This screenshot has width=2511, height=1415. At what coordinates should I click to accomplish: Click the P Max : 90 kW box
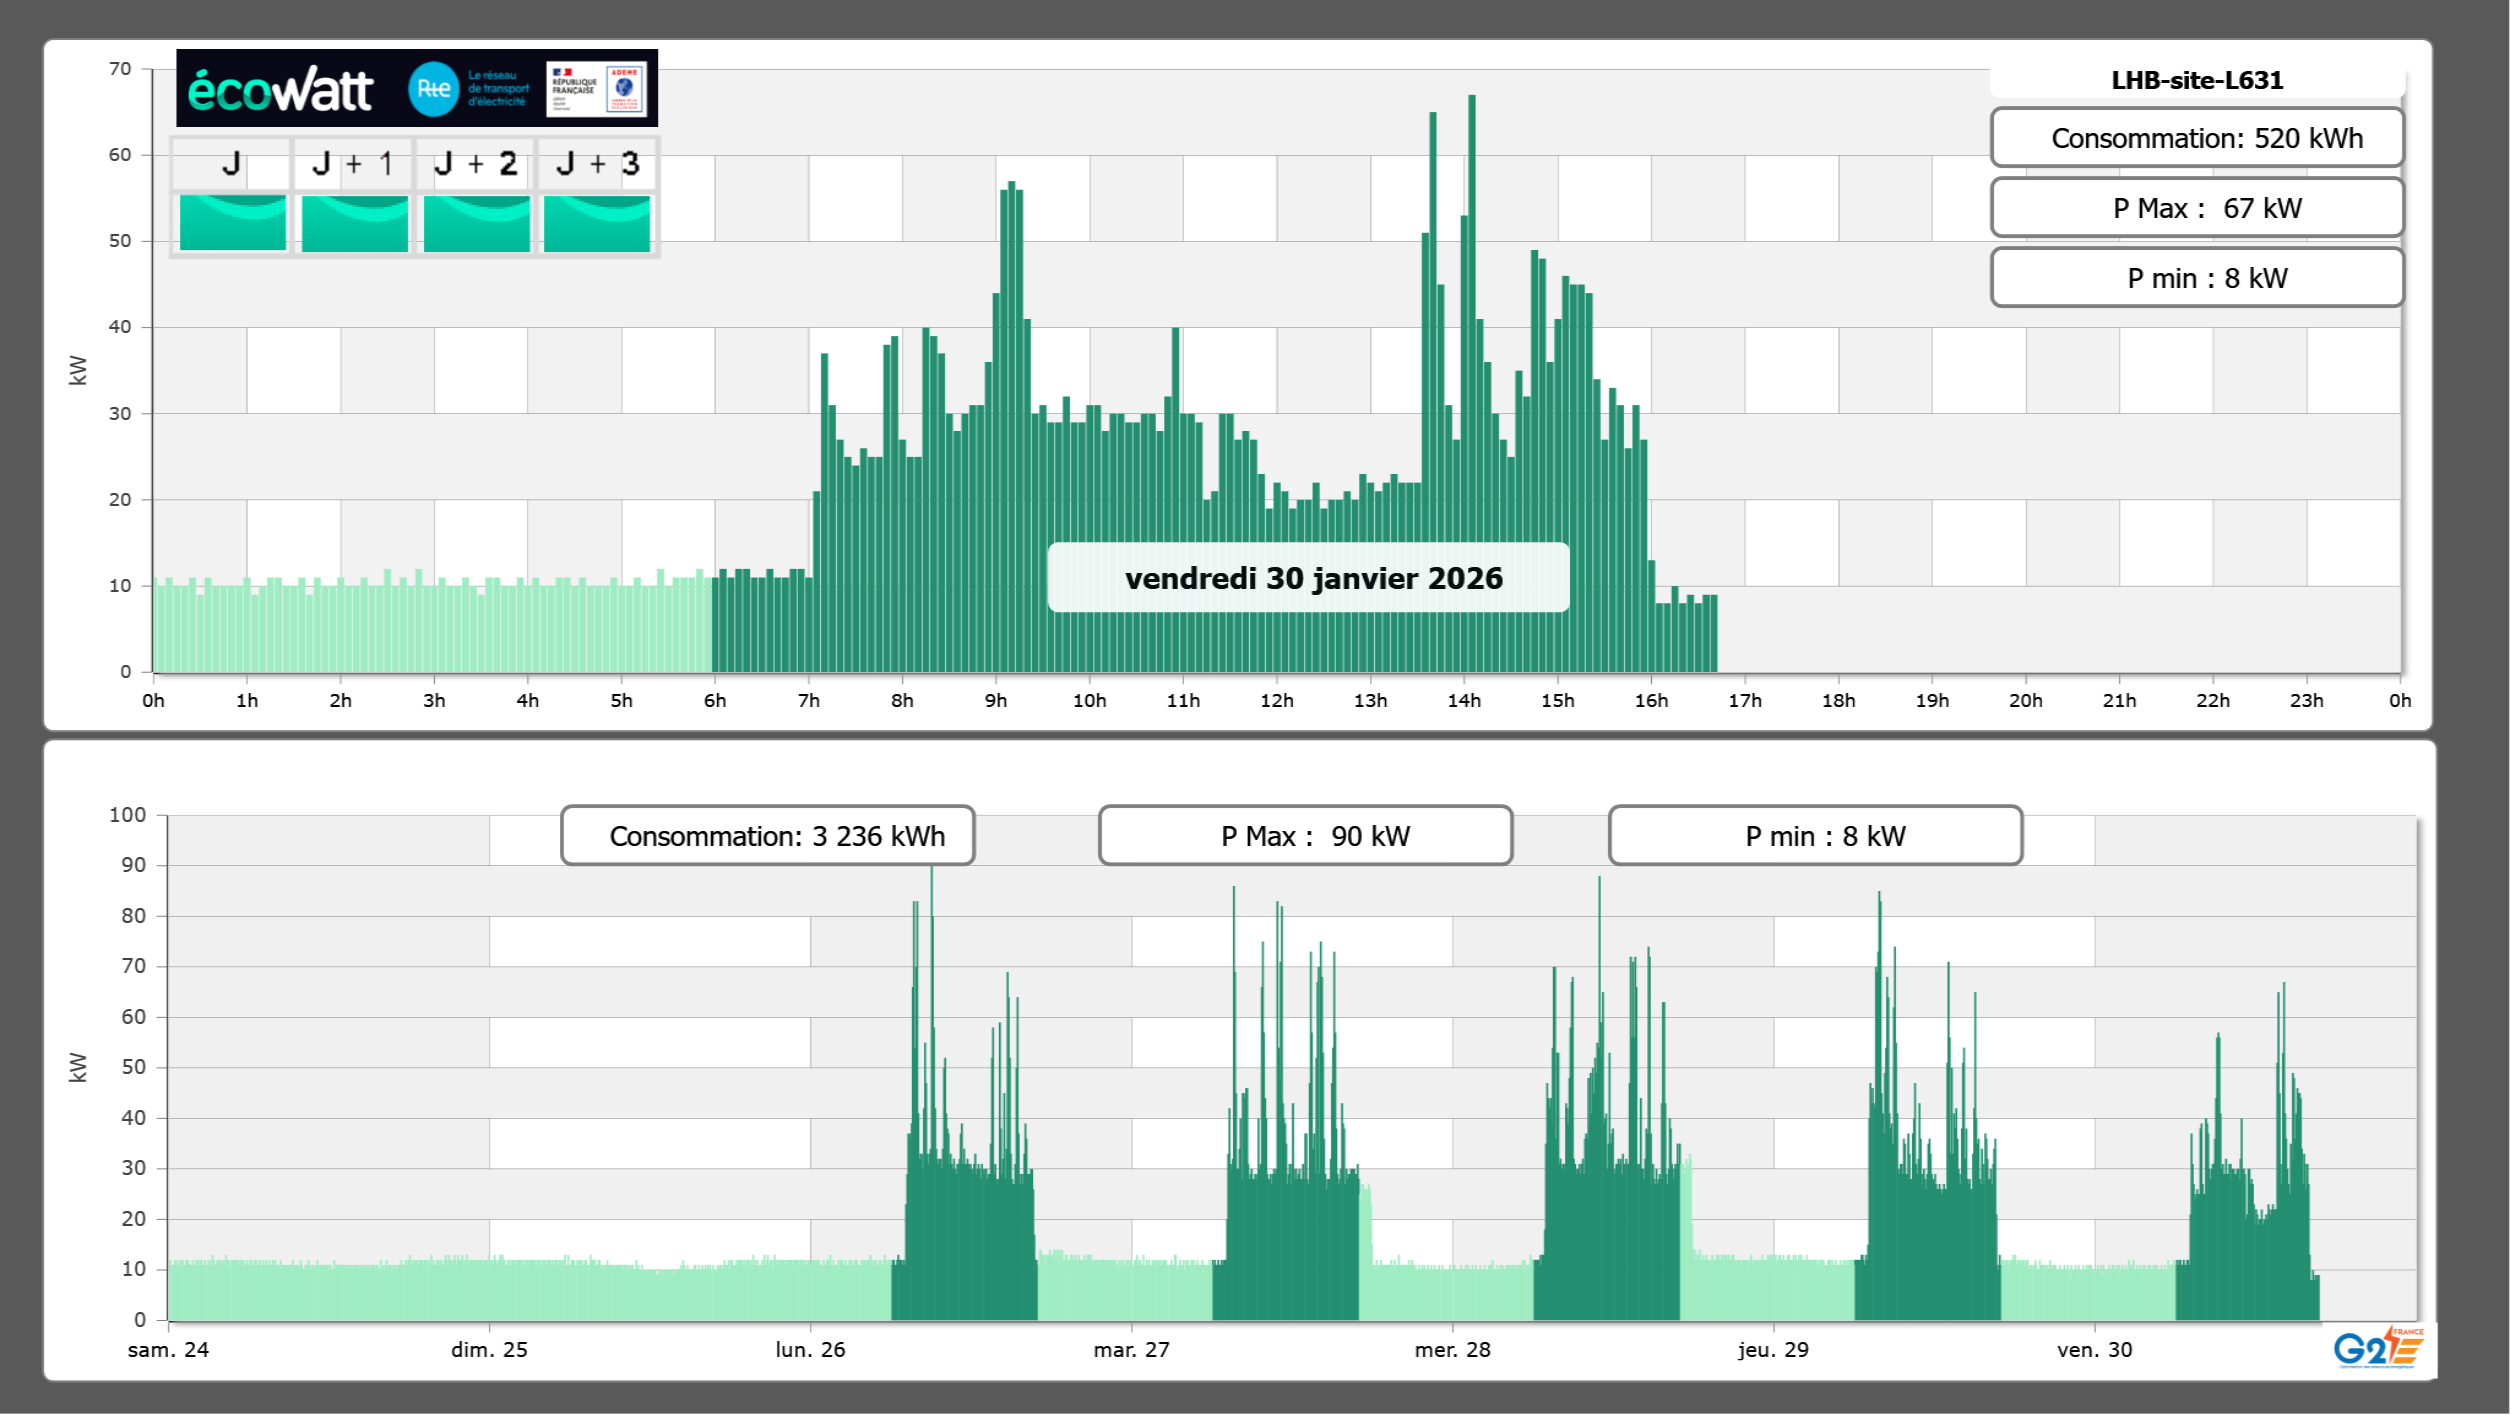click(x=1304, y=836)
